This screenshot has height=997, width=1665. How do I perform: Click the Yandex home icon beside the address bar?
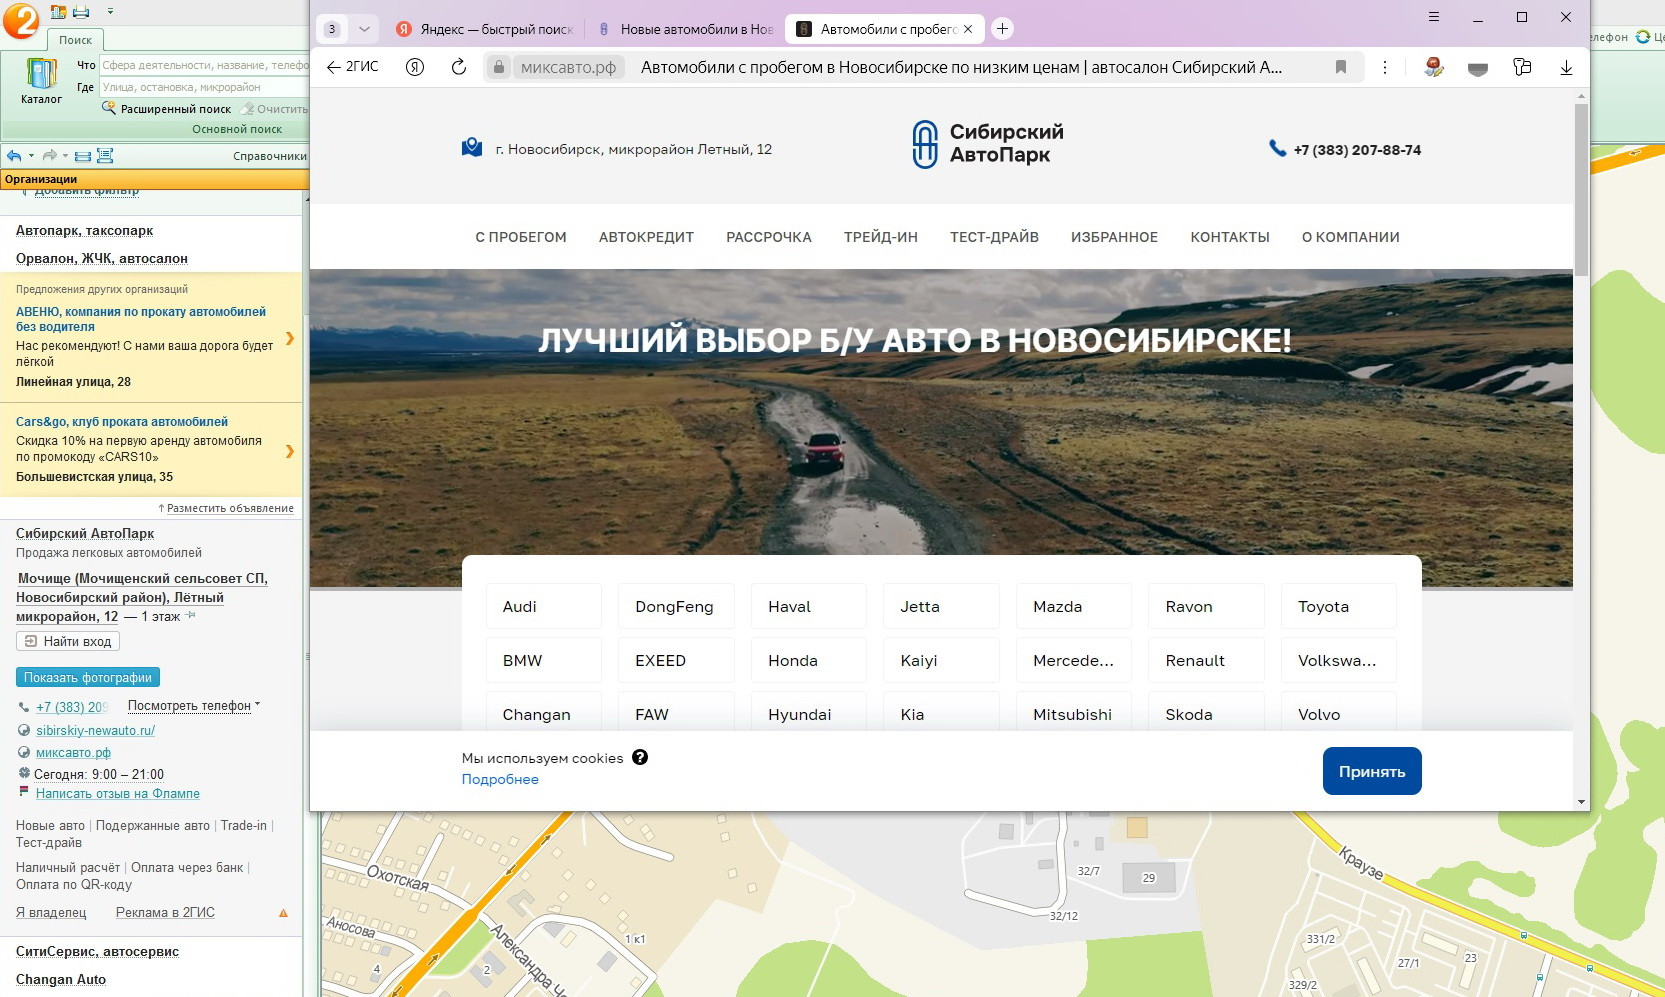click(415, 67)
